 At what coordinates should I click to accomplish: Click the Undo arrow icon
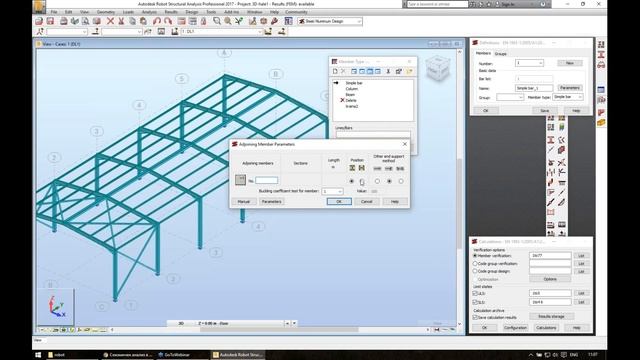(x=157, y=21)
